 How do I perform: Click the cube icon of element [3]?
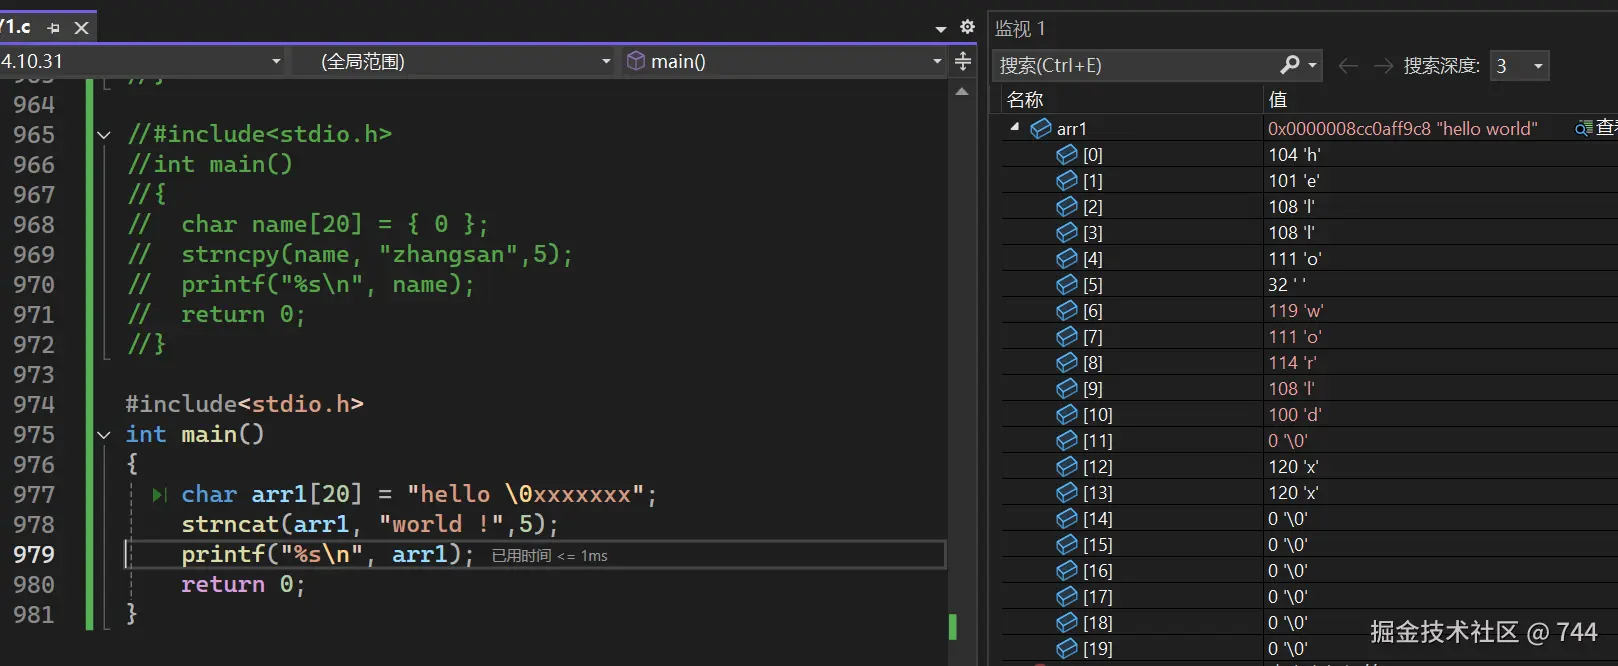point(1067,232)
